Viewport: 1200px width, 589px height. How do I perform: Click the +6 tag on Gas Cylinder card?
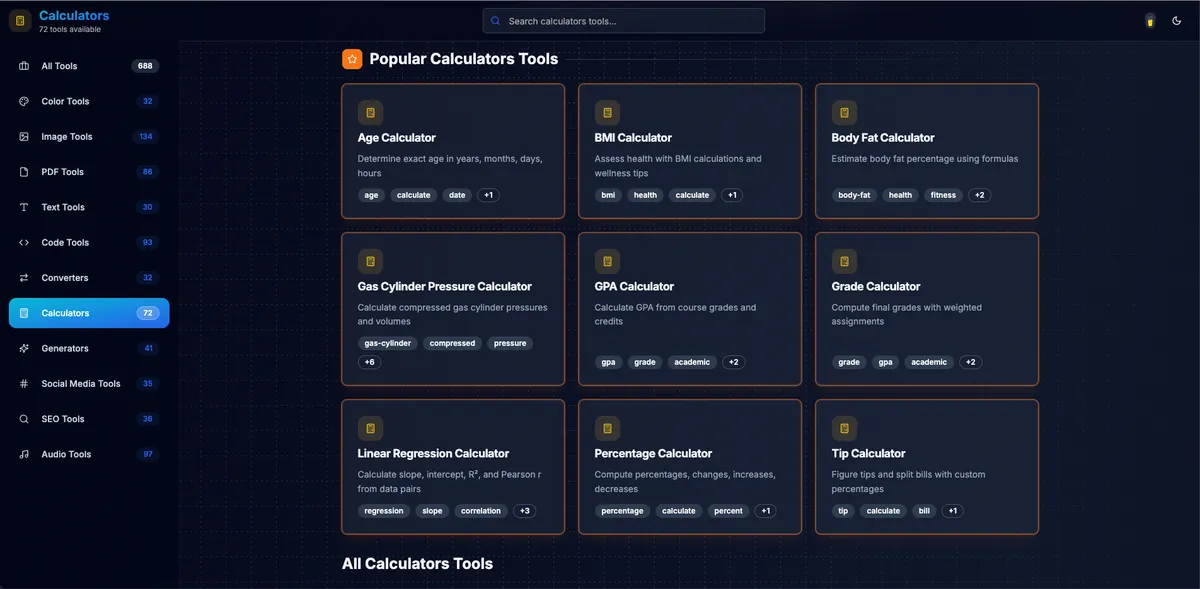(x=369, y=362)
